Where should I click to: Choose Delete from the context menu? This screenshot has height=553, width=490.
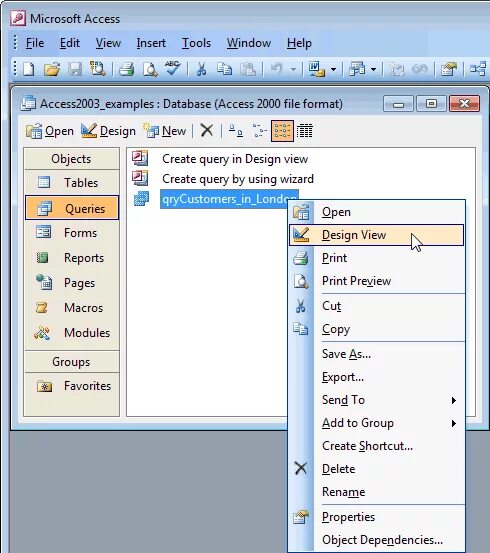click(x=376, y=469)
